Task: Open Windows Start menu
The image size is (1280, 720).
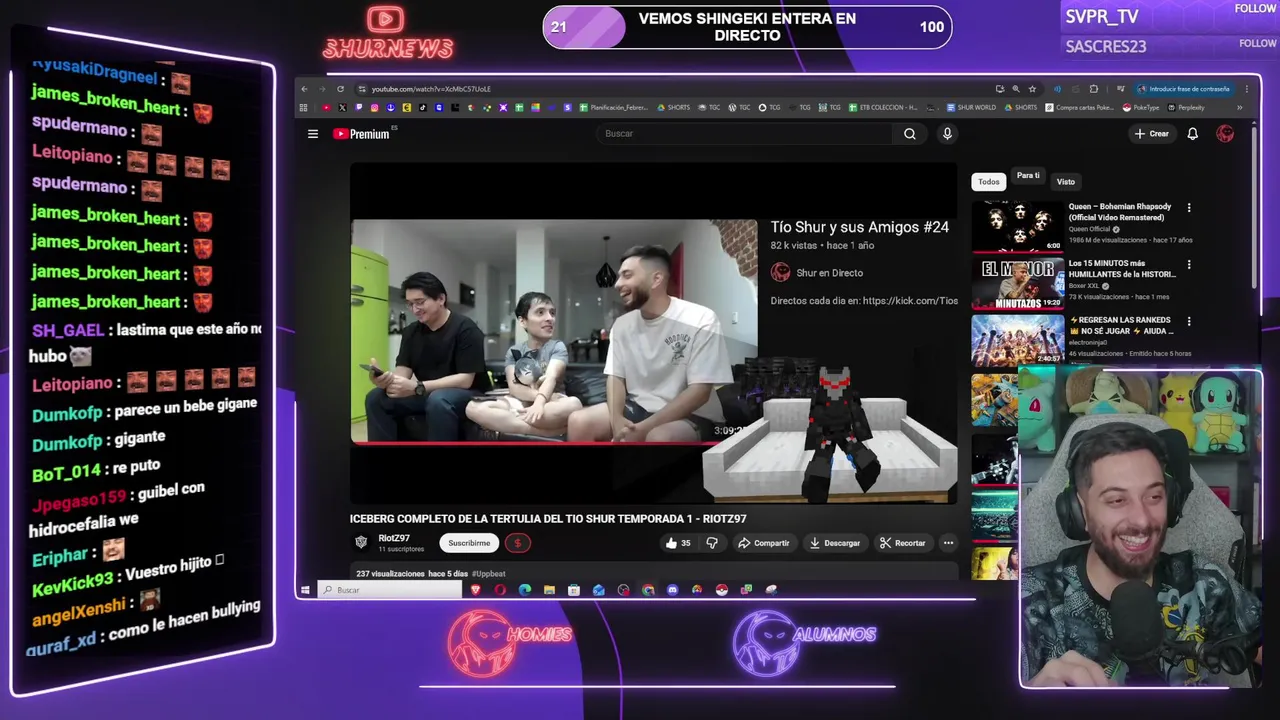Action: [x=305, y=590]
